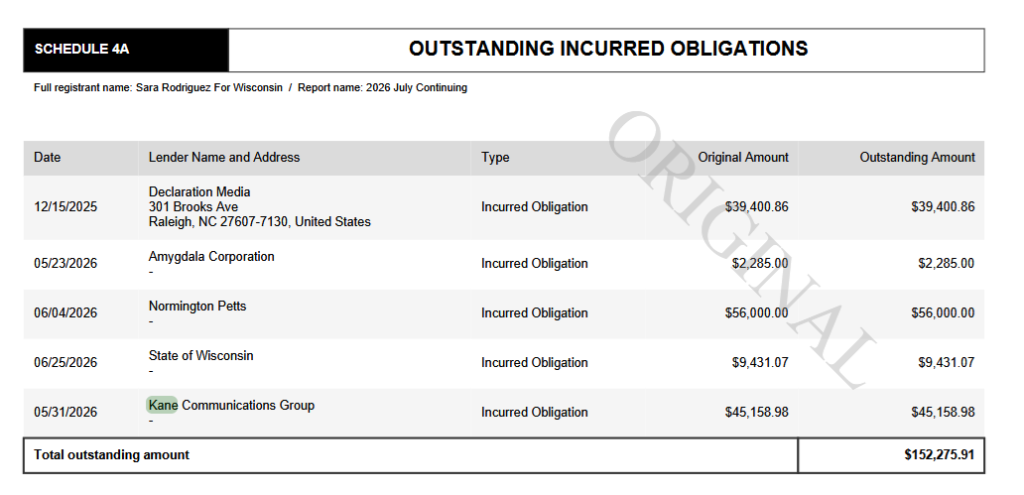Select the Total outstanding amount label
Image resolution: width=1024 pixels, height=495 pixels.
(x=112, y=455)
